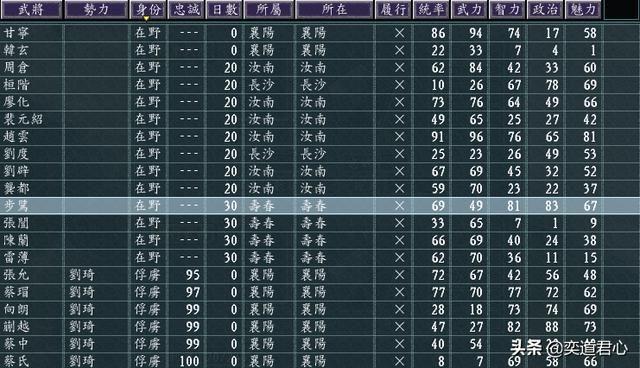Click the X mark in 雷薄's row
Viewport: 640px width, 368px height.
[x=400, y=257]
